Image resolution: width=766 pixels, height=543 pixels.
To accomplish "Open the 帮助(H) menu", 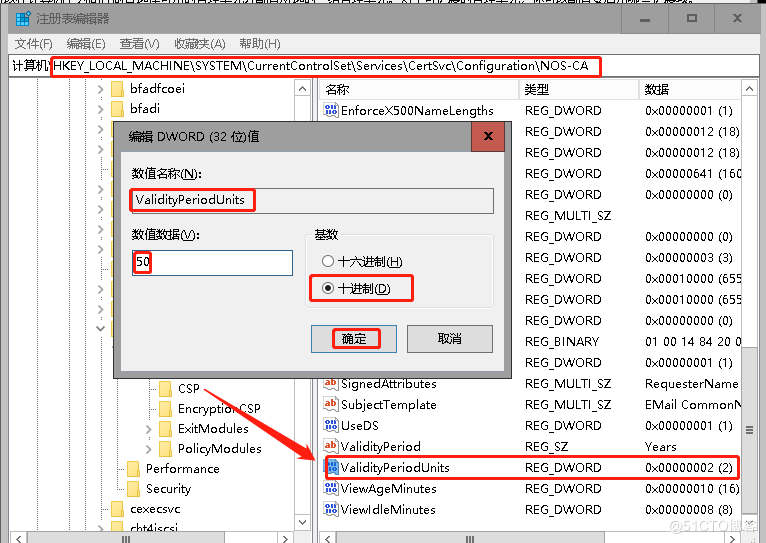I will (x=260, y=44).
